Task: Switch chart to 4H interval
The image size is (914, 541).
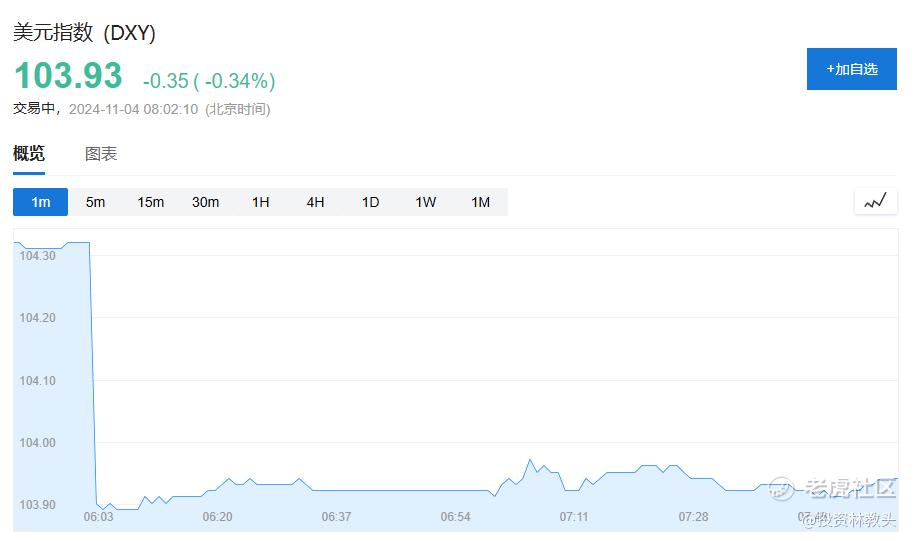Action: 315,202
